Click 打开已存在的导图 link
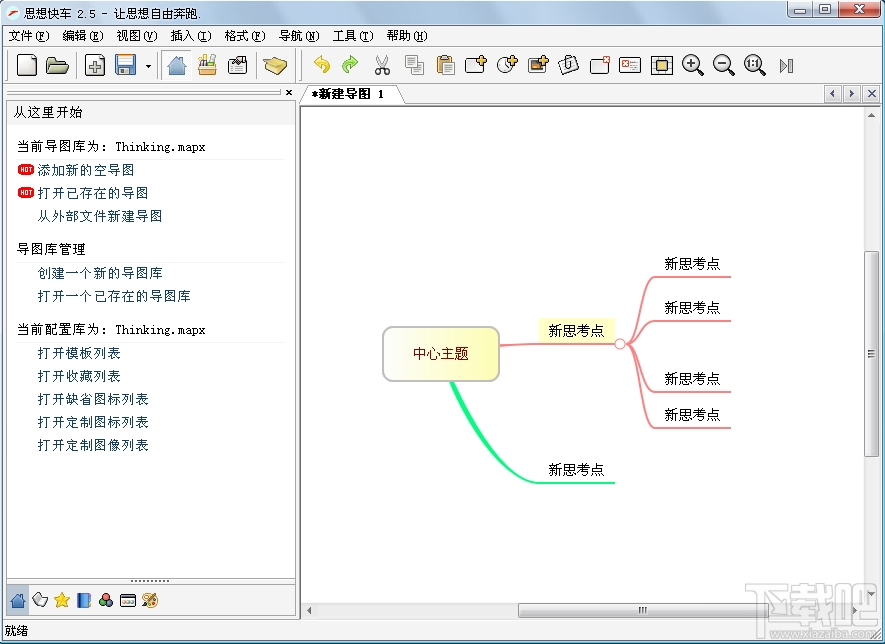This screenshot has width=885, height=644. (x=93, y=193)
